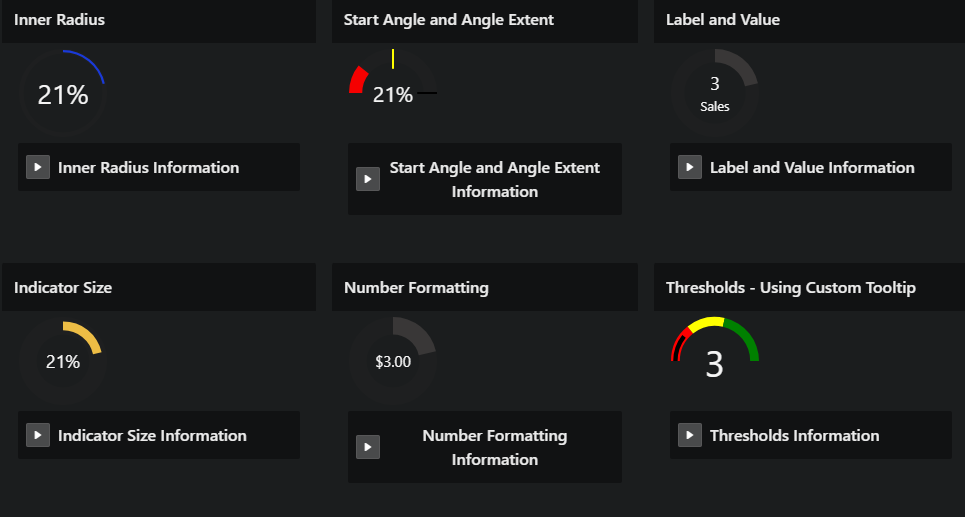Click the Inner Radius panel header
The height and width of the screenshot is (517, 965).
pos(159,20)
